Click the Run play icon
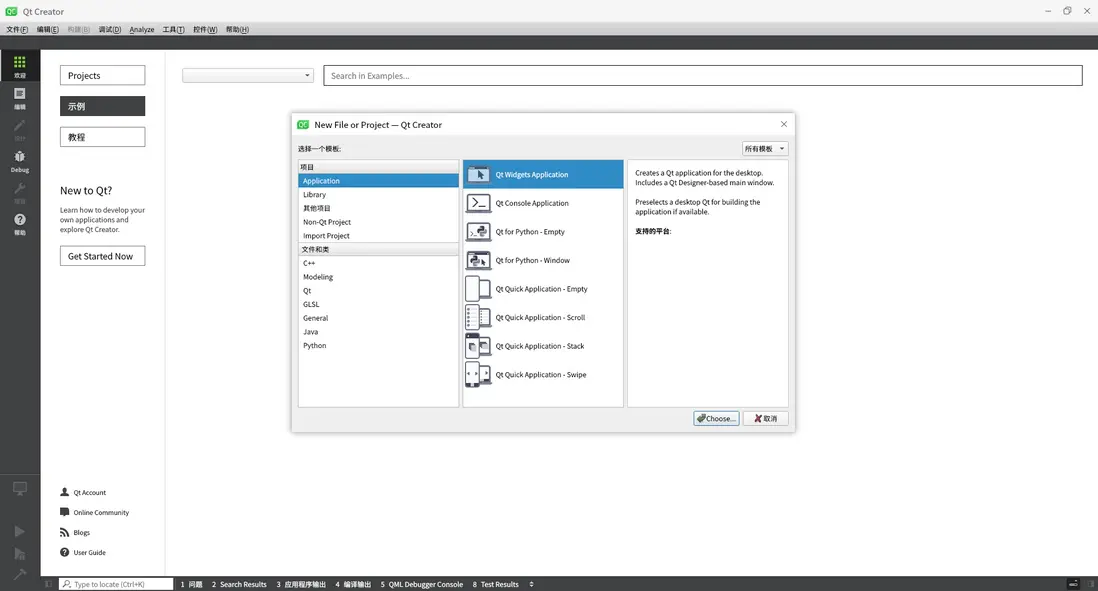This screenshot has height=591, width=1098. [x=20, y=531]
